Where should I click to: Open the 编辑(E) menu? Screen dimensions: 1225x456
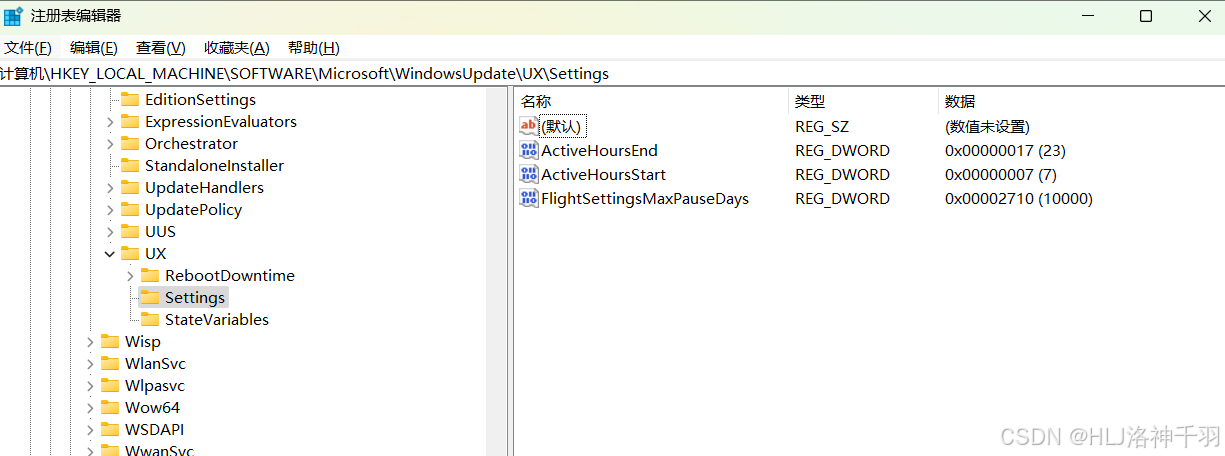pos(94,48)
